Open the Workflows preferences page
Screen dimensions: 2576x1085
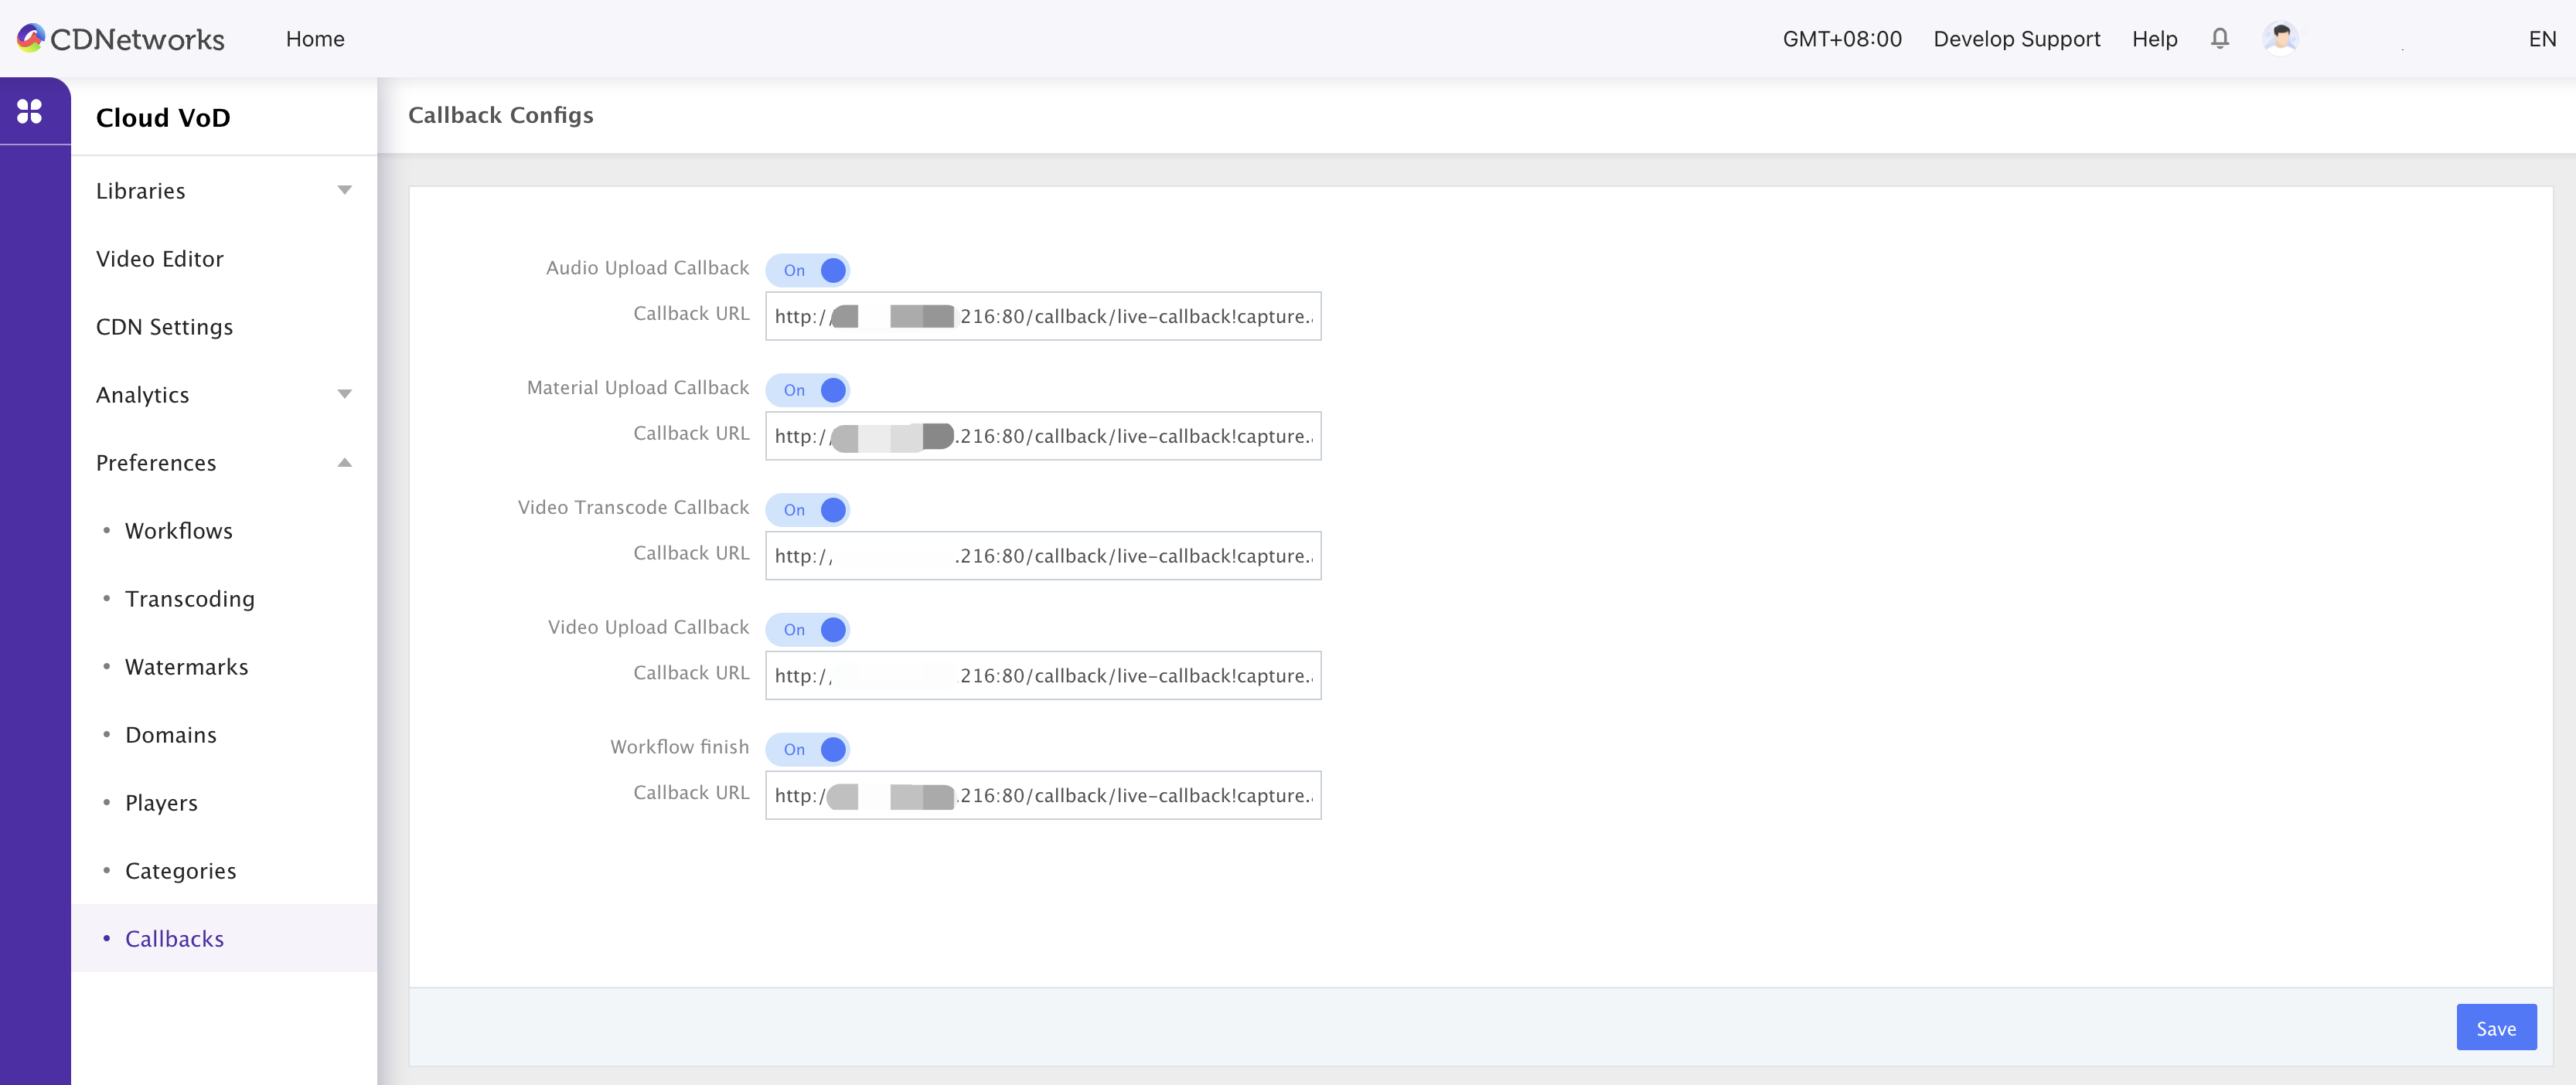(179, 531)
